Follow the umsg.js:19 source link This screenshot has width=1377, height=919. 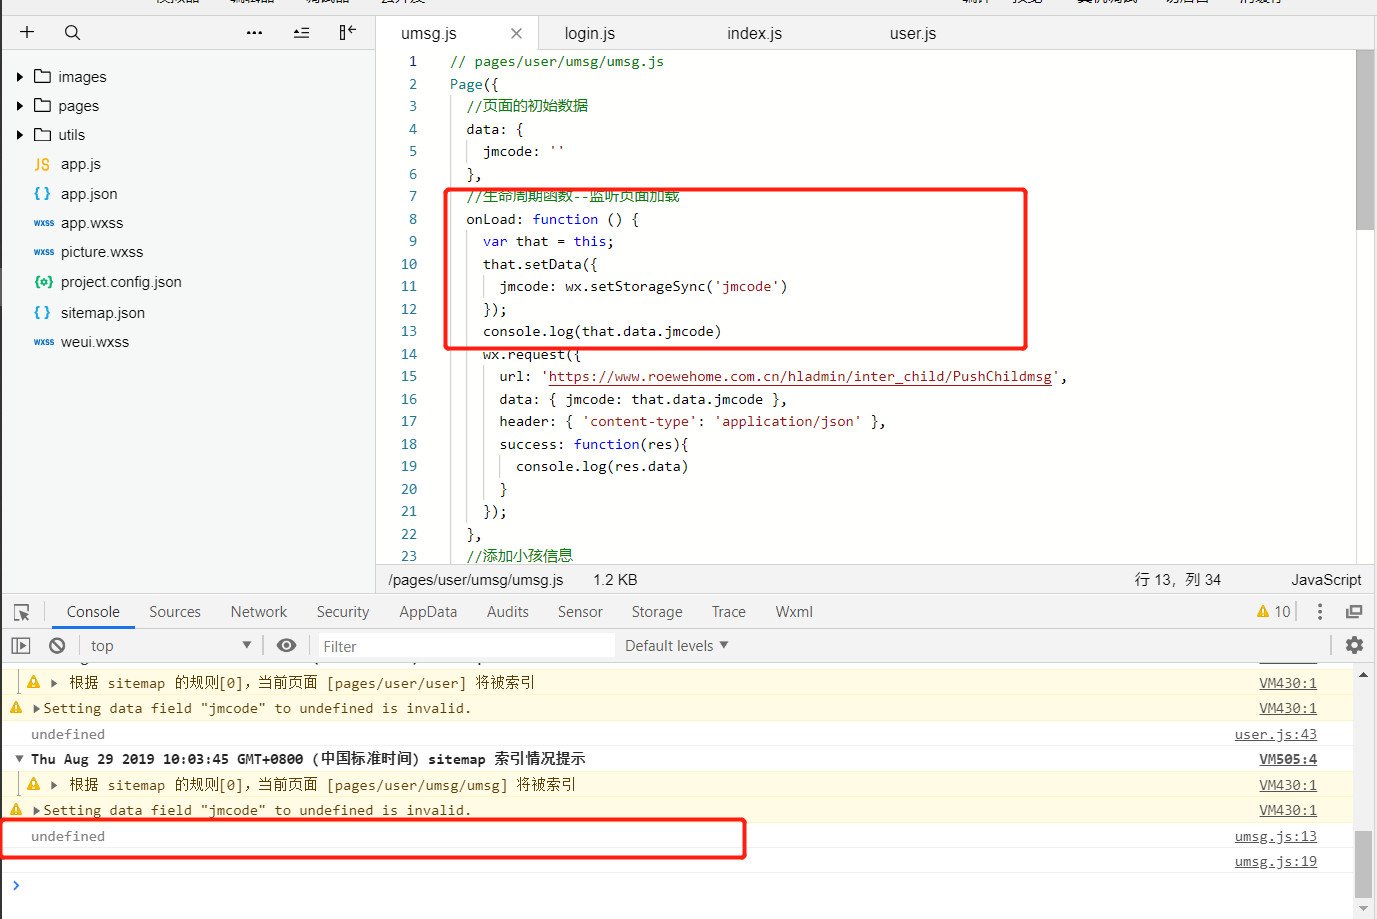pos(1276,861)
